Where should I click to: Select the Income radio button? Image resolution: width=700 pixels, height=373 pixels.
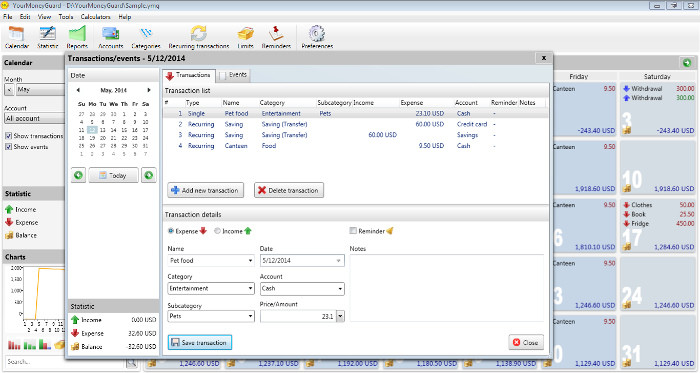click(x=217, y=231)
